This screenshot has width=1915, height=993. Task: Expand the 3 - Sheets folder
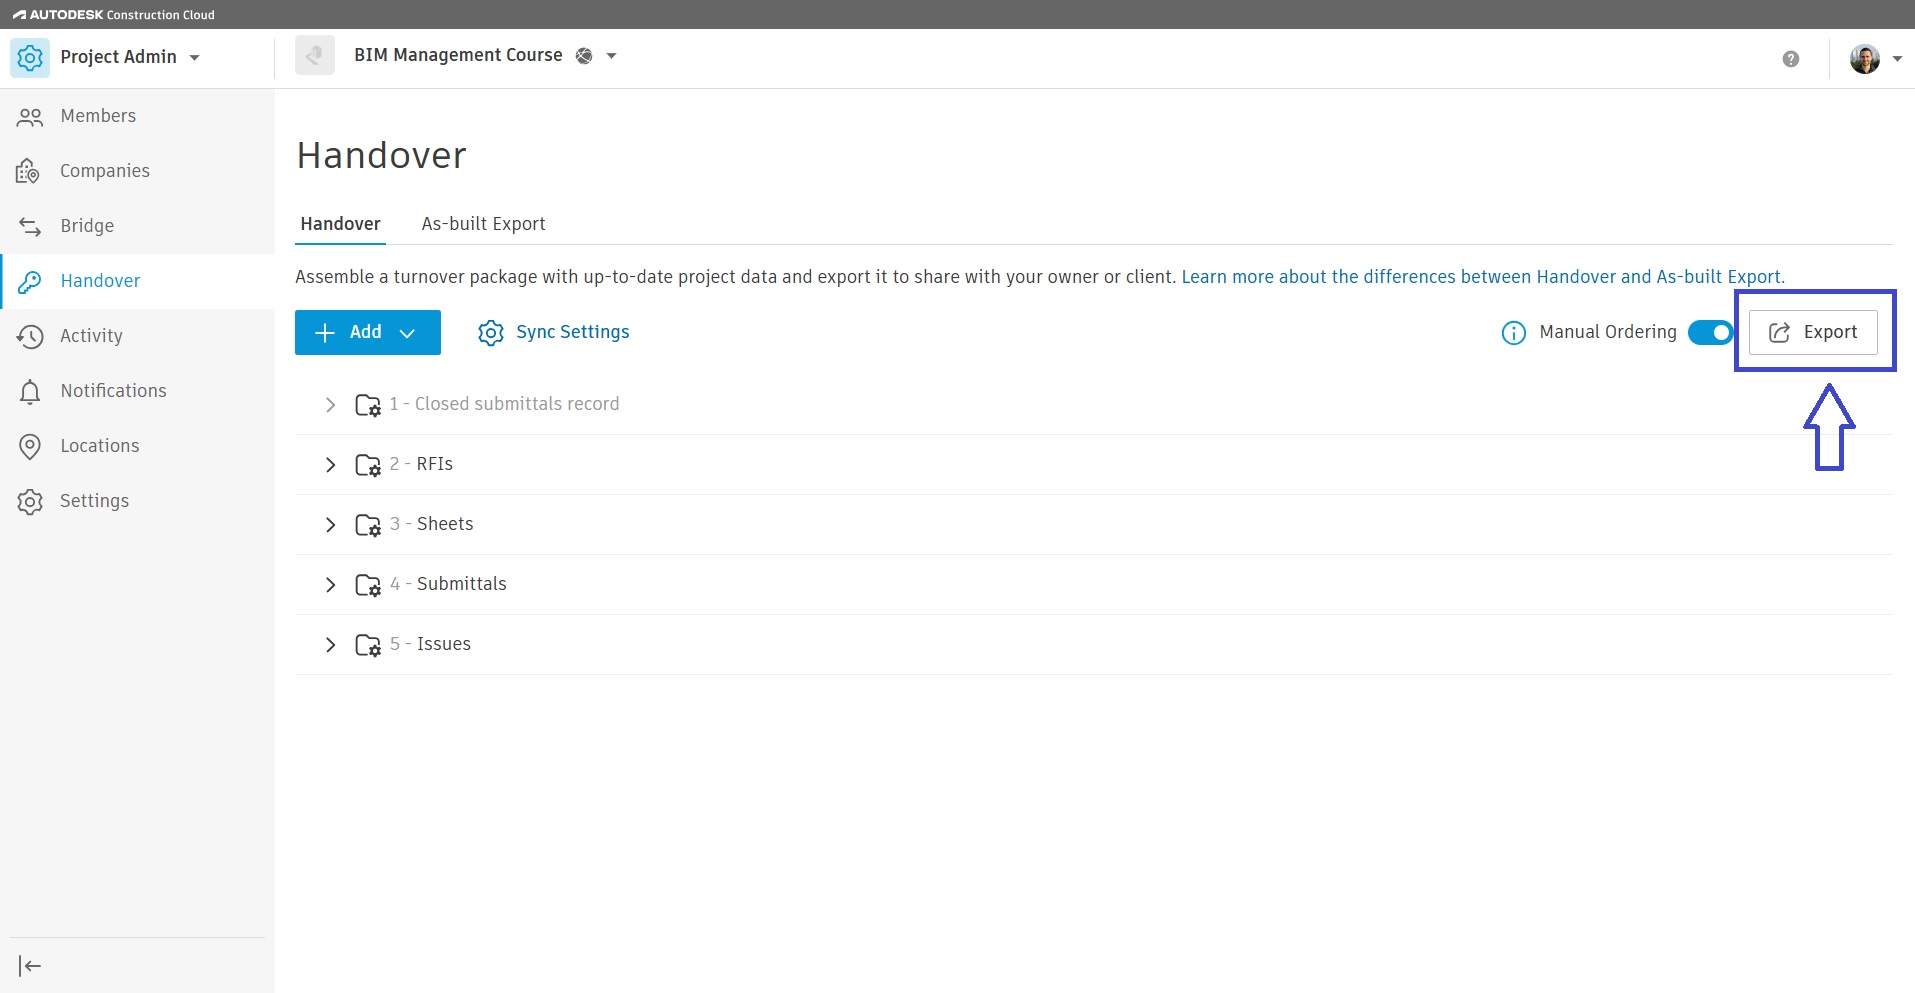point(330,525)
